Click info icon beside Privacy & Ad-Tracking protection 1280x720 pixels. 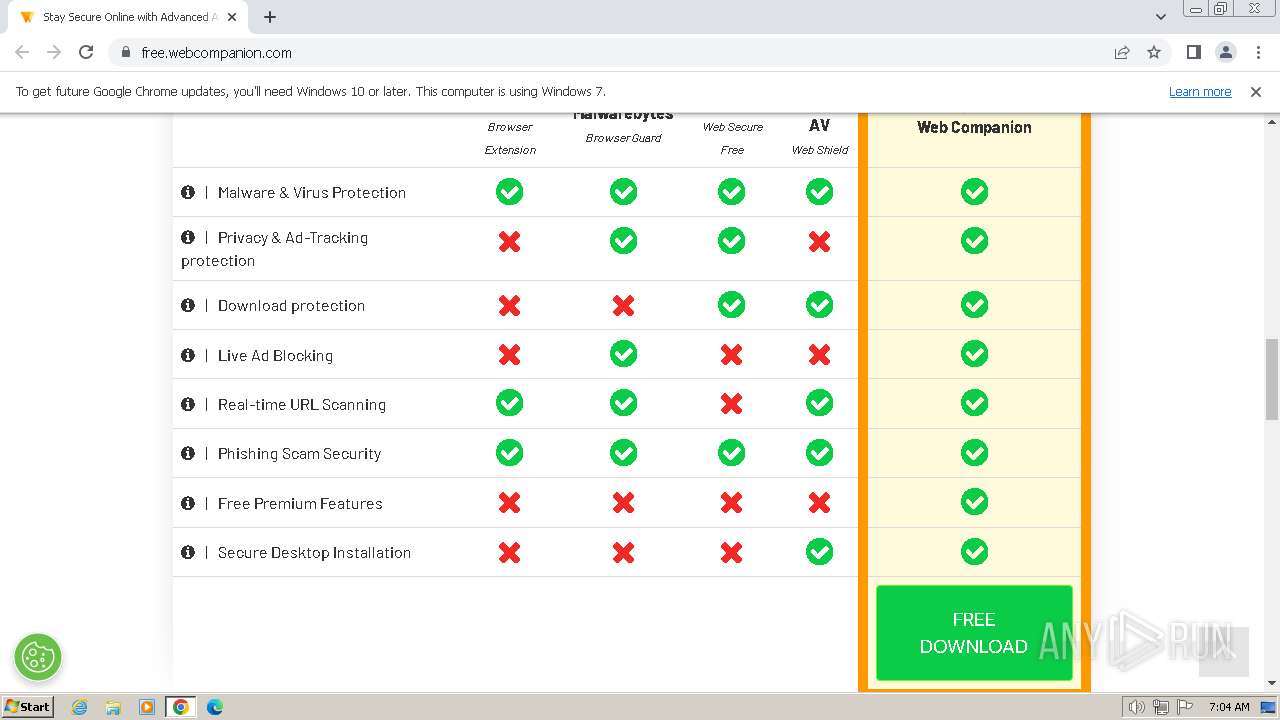188,237
